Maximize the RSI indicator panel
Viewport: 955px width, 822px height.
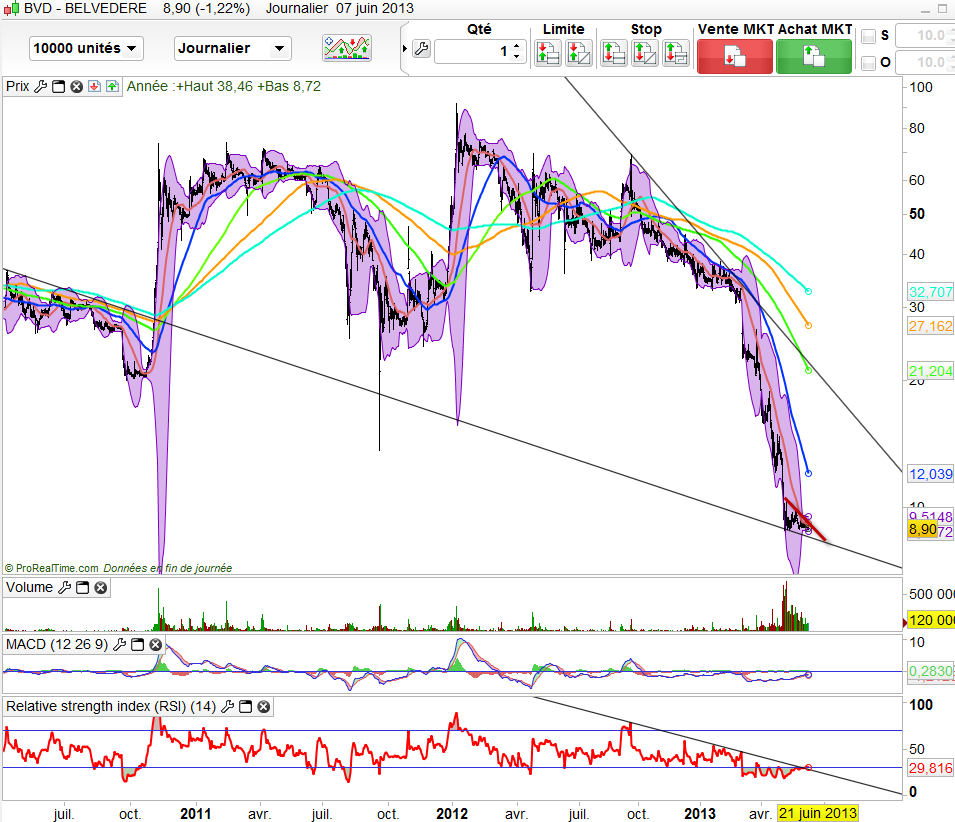246,707
